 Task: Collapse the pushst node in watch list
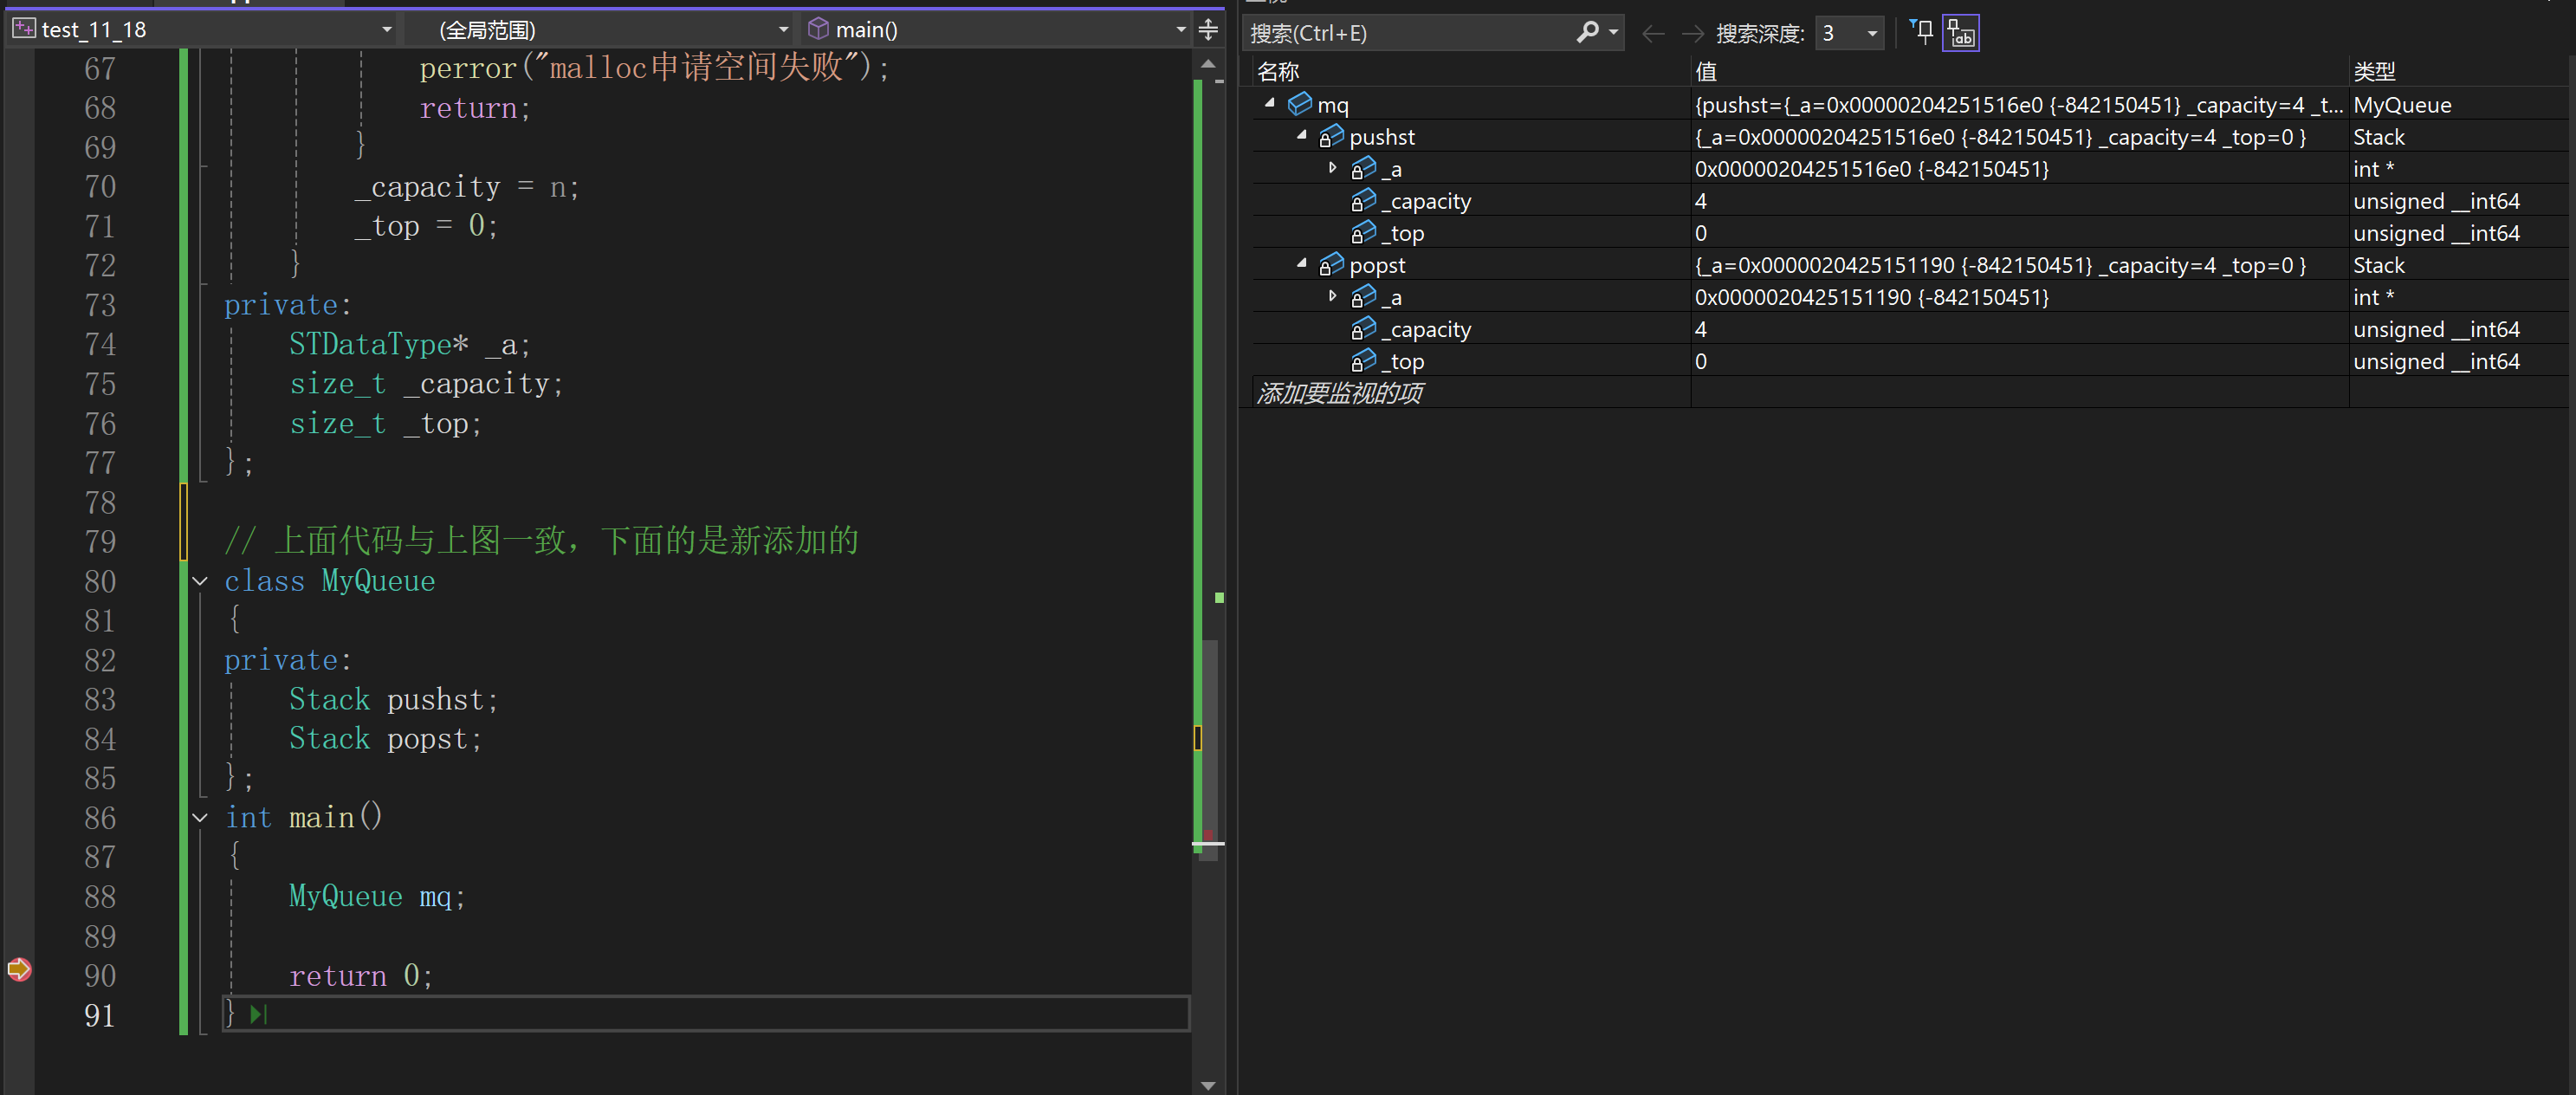(1301, 135)
